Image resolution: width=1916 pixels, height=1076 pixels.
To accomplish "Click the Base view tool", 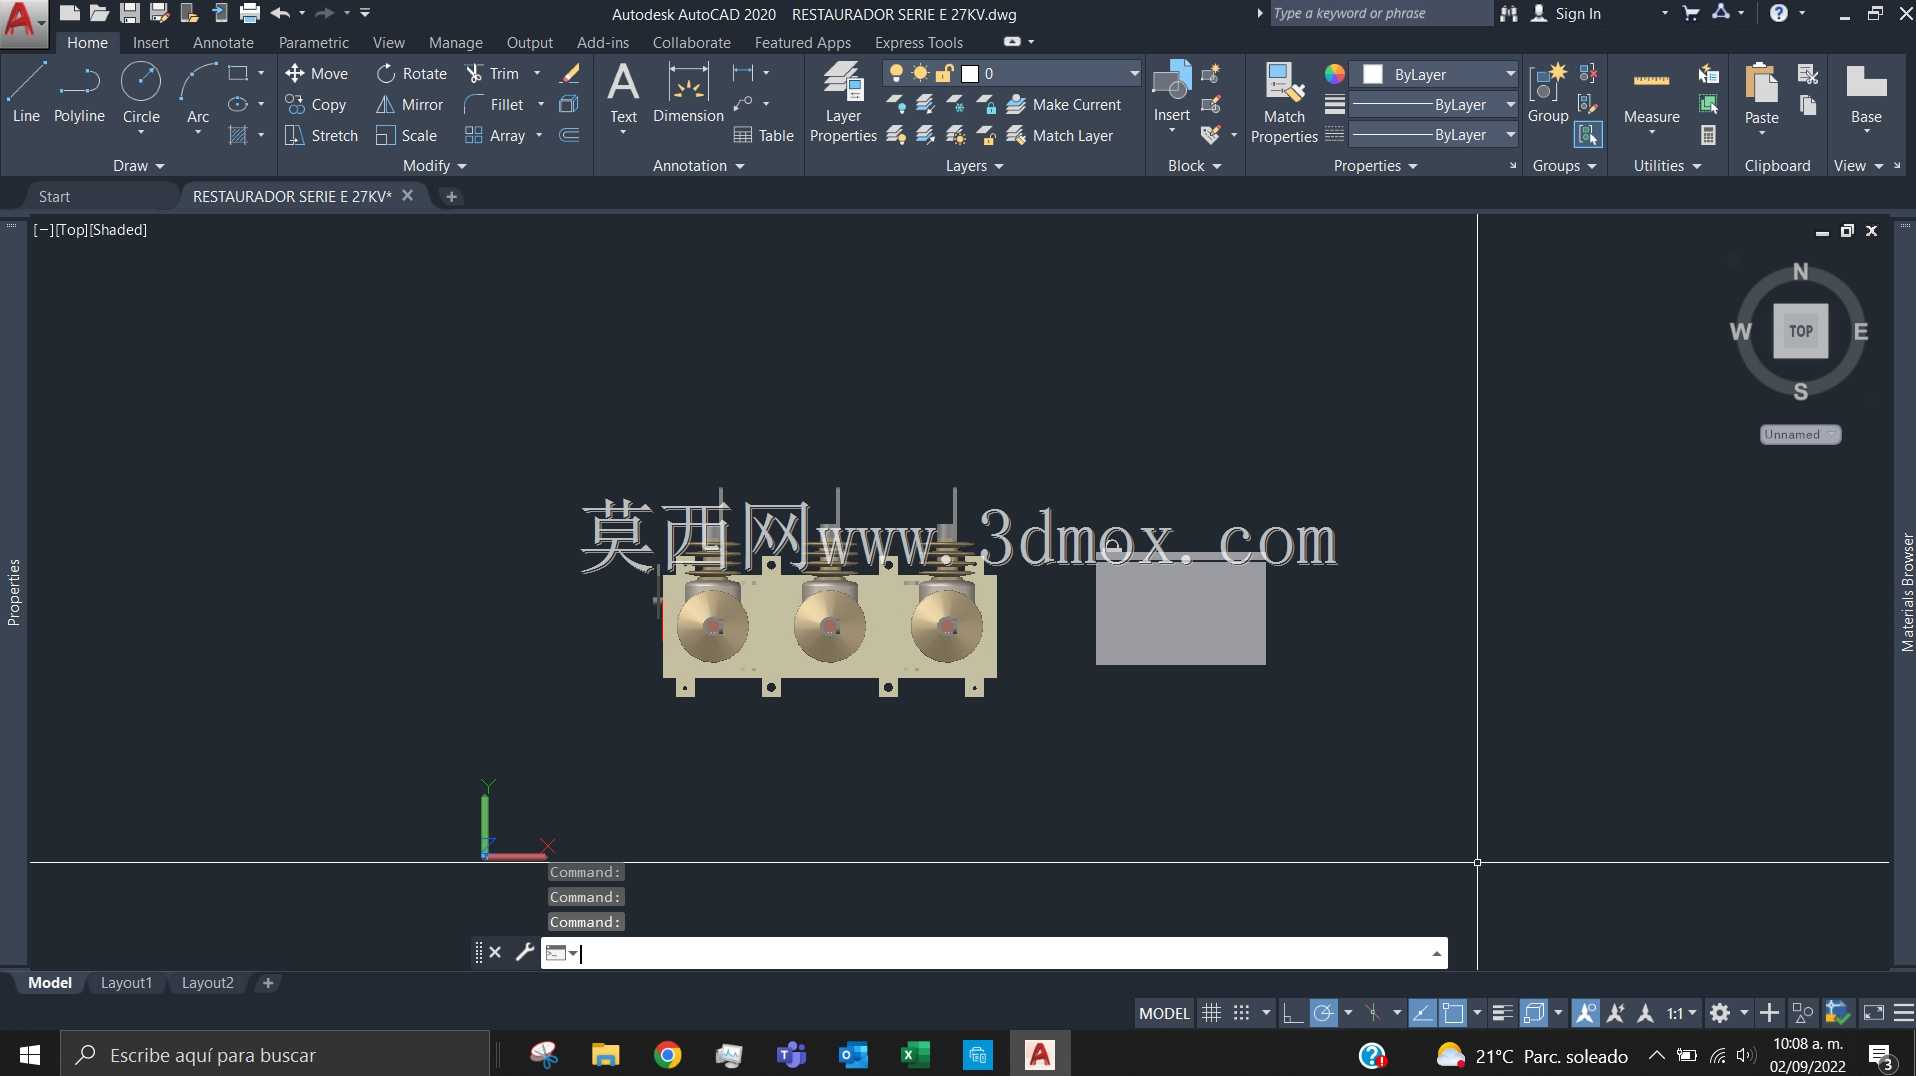I will click(1866, 92).
